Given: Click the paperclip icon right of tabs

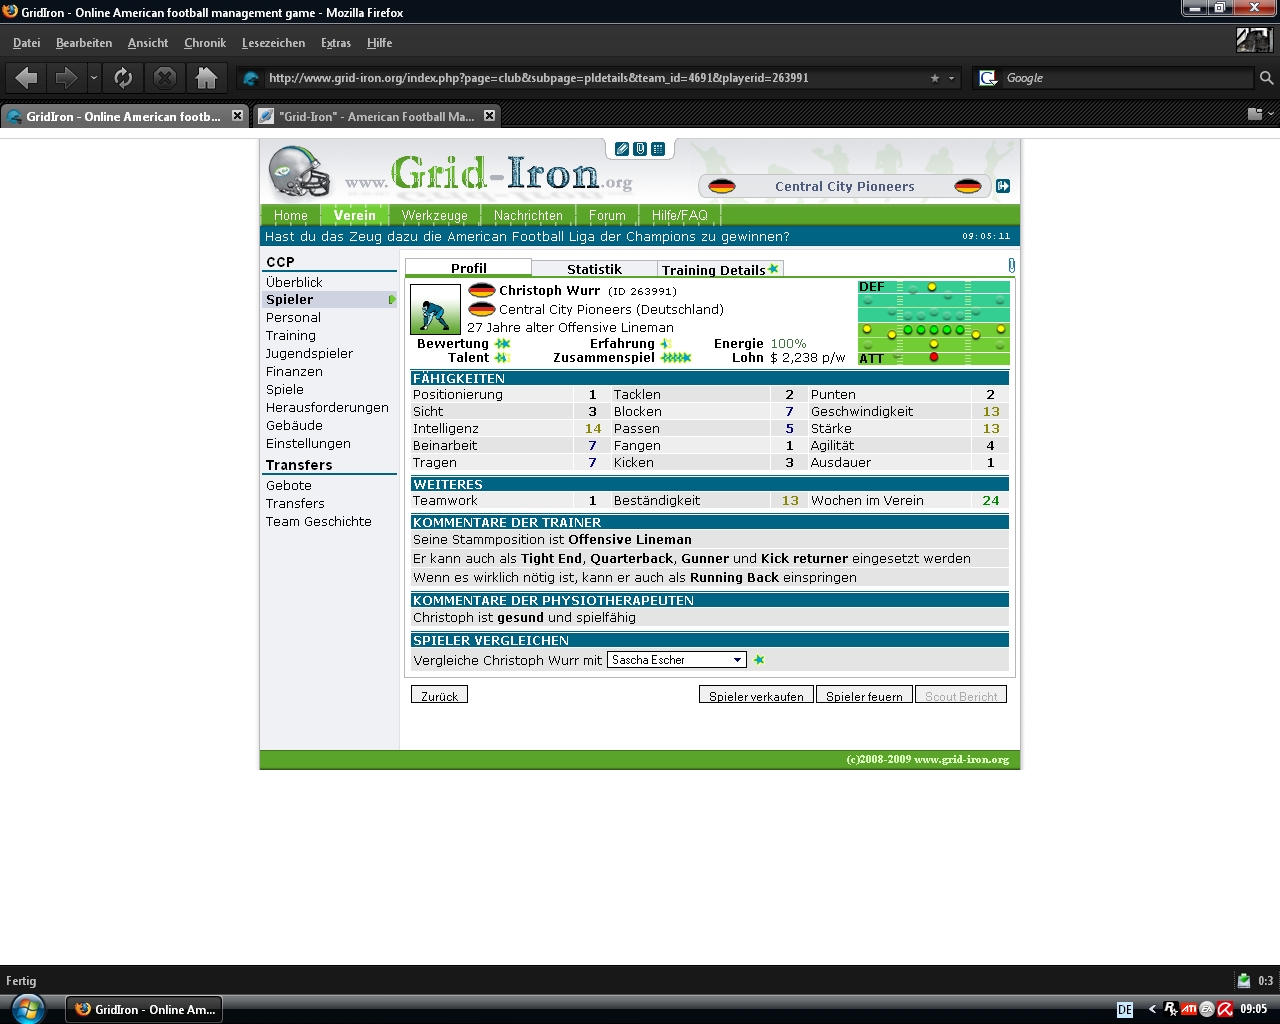Looking at the screenshot, I should click(1011, 266).
